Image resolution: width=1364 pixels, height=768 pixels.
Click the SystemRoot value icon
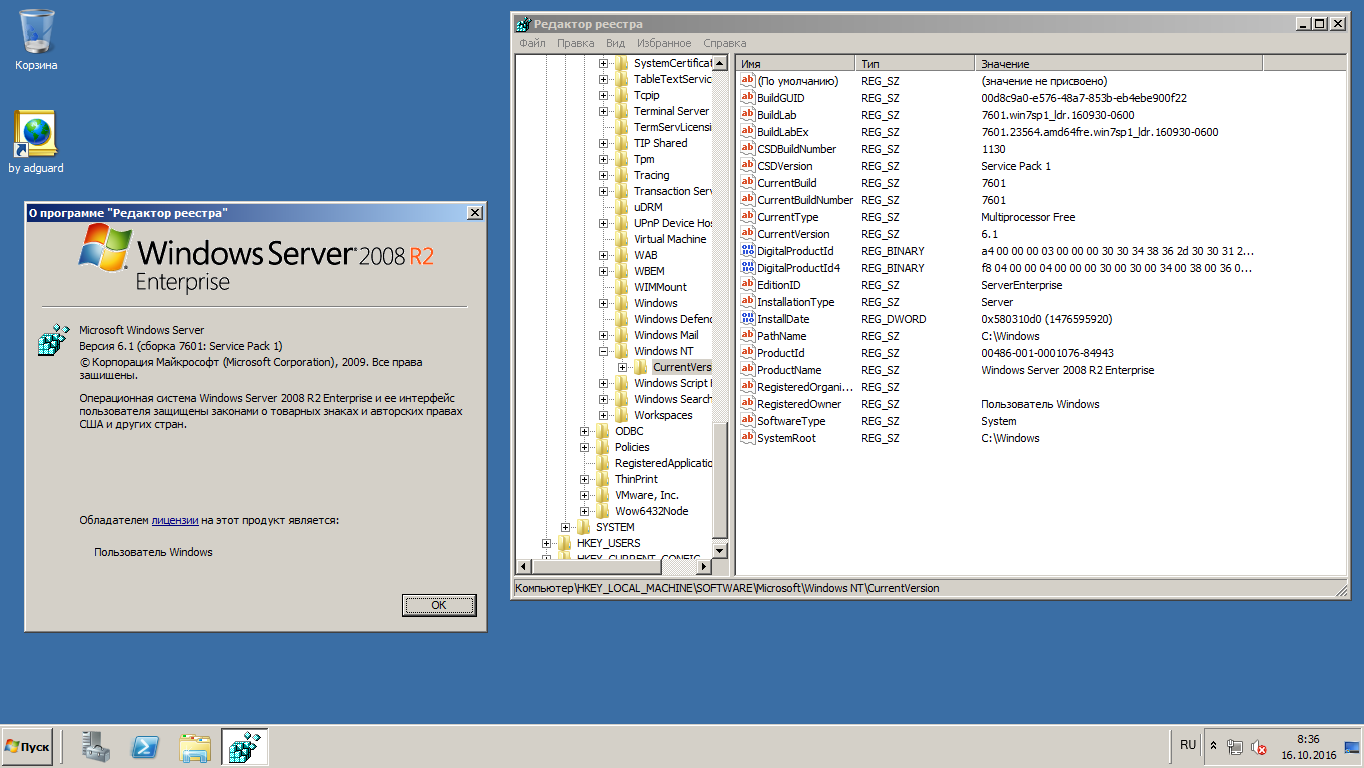click(x=748, y=438)
